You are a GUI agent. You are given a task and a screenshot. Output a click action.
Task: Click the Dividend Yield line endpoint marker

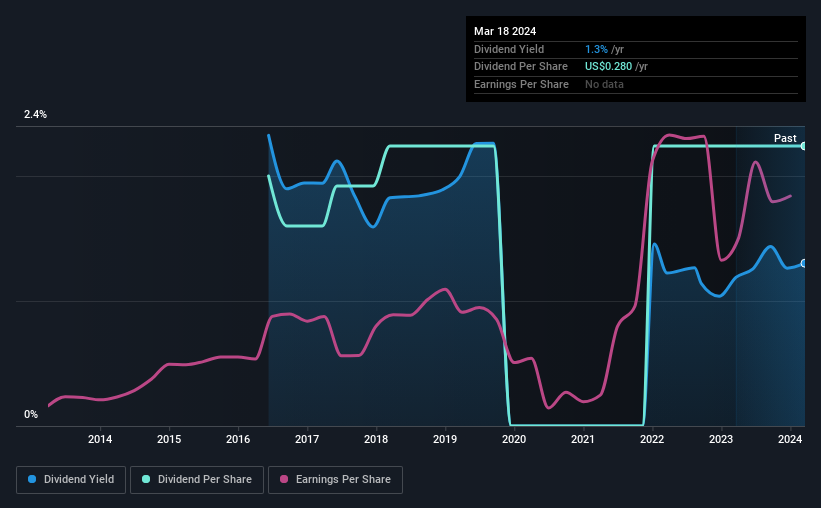pyautogui.click(x=804, y=263)
